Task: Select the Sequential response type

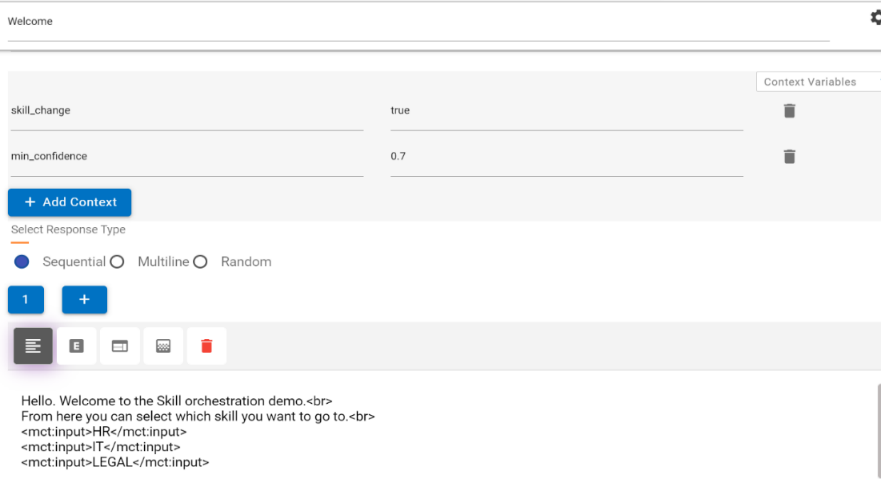Action: click(22, 262)
